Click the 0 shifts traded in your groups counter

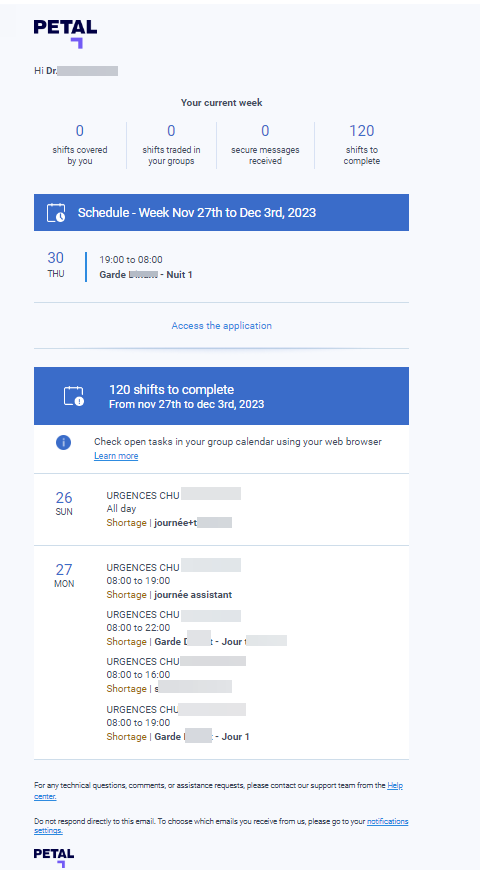coord(171,145)
